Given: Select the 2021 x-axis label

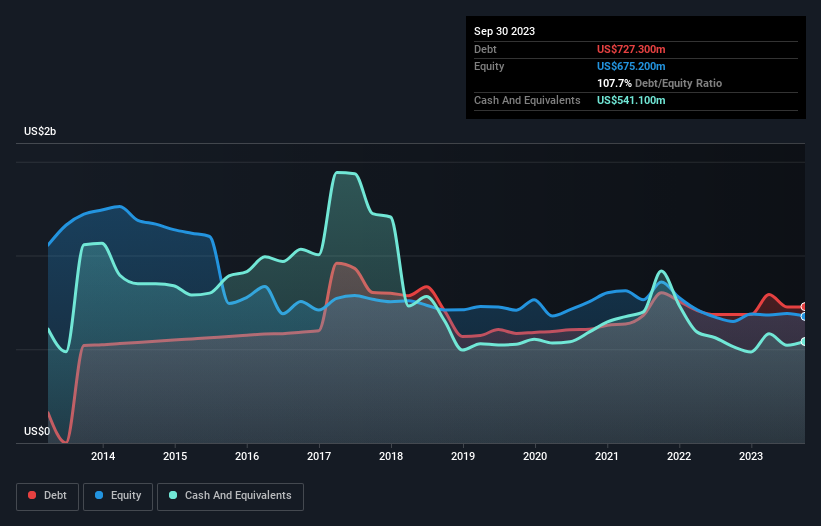Looking at the screenshot, I should [607, 456].
